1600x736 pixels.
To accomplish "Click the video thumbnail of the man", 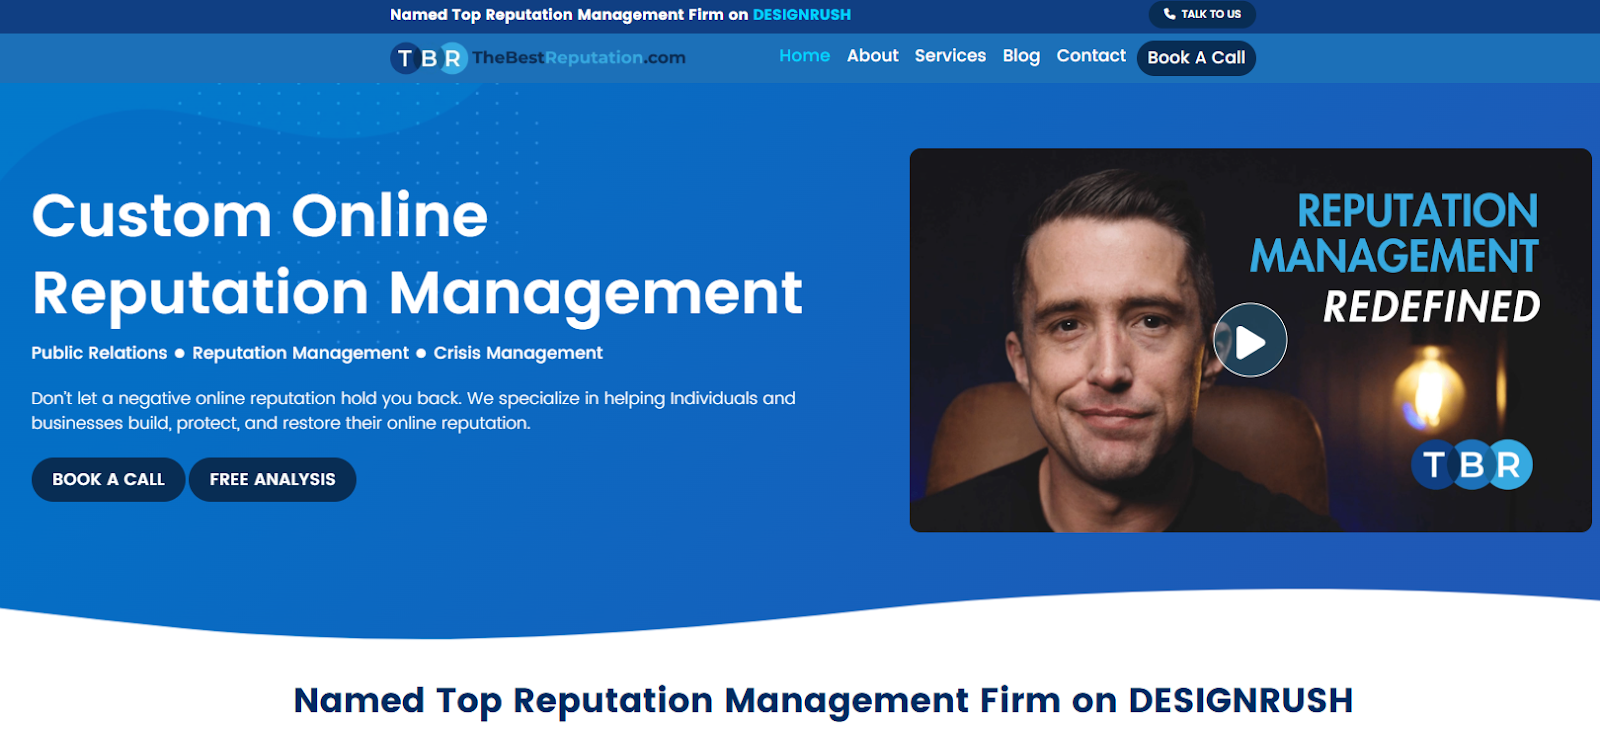I will (1250, 340).
